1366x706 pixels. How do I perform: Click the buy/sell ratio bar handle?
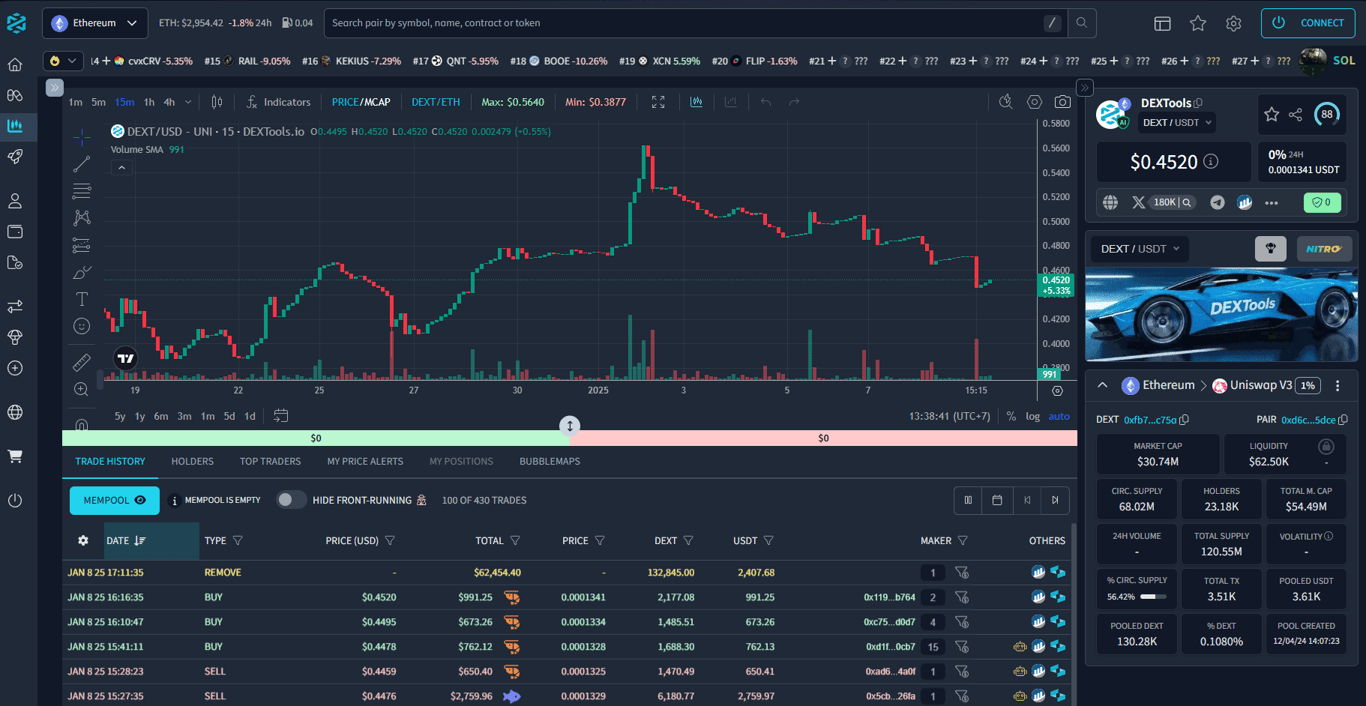(570, 426)
